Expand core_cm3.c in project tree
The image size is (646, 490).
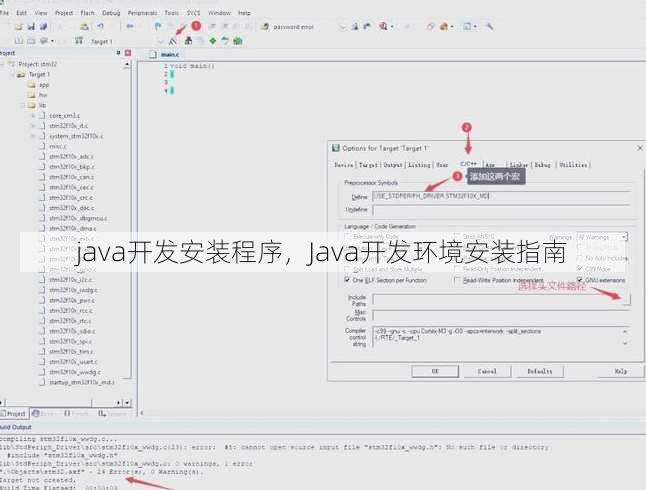[x=33, y=116]
